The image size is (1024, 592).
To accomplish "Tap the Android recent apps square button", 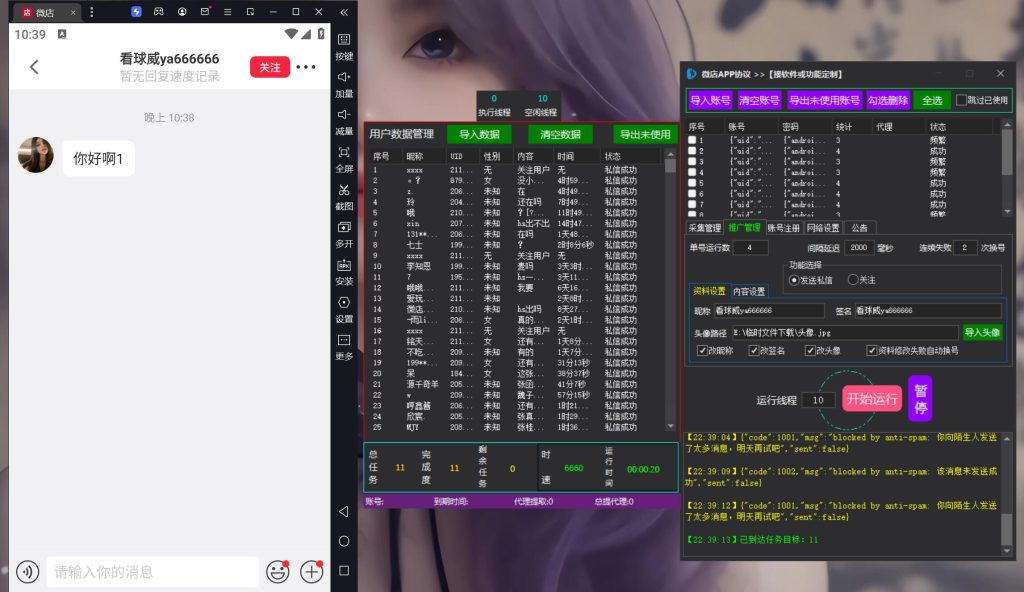I will [x=344, y=570].
